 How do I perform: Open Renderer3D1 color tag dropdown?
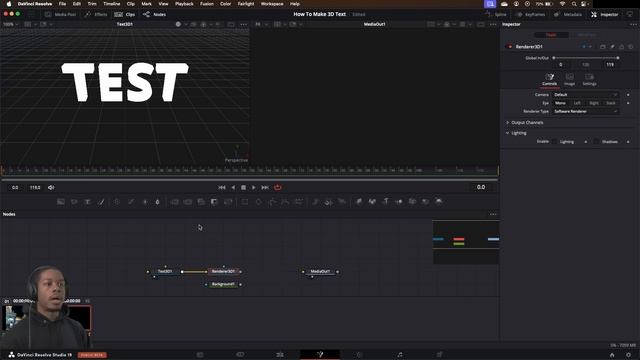(587, 47)
